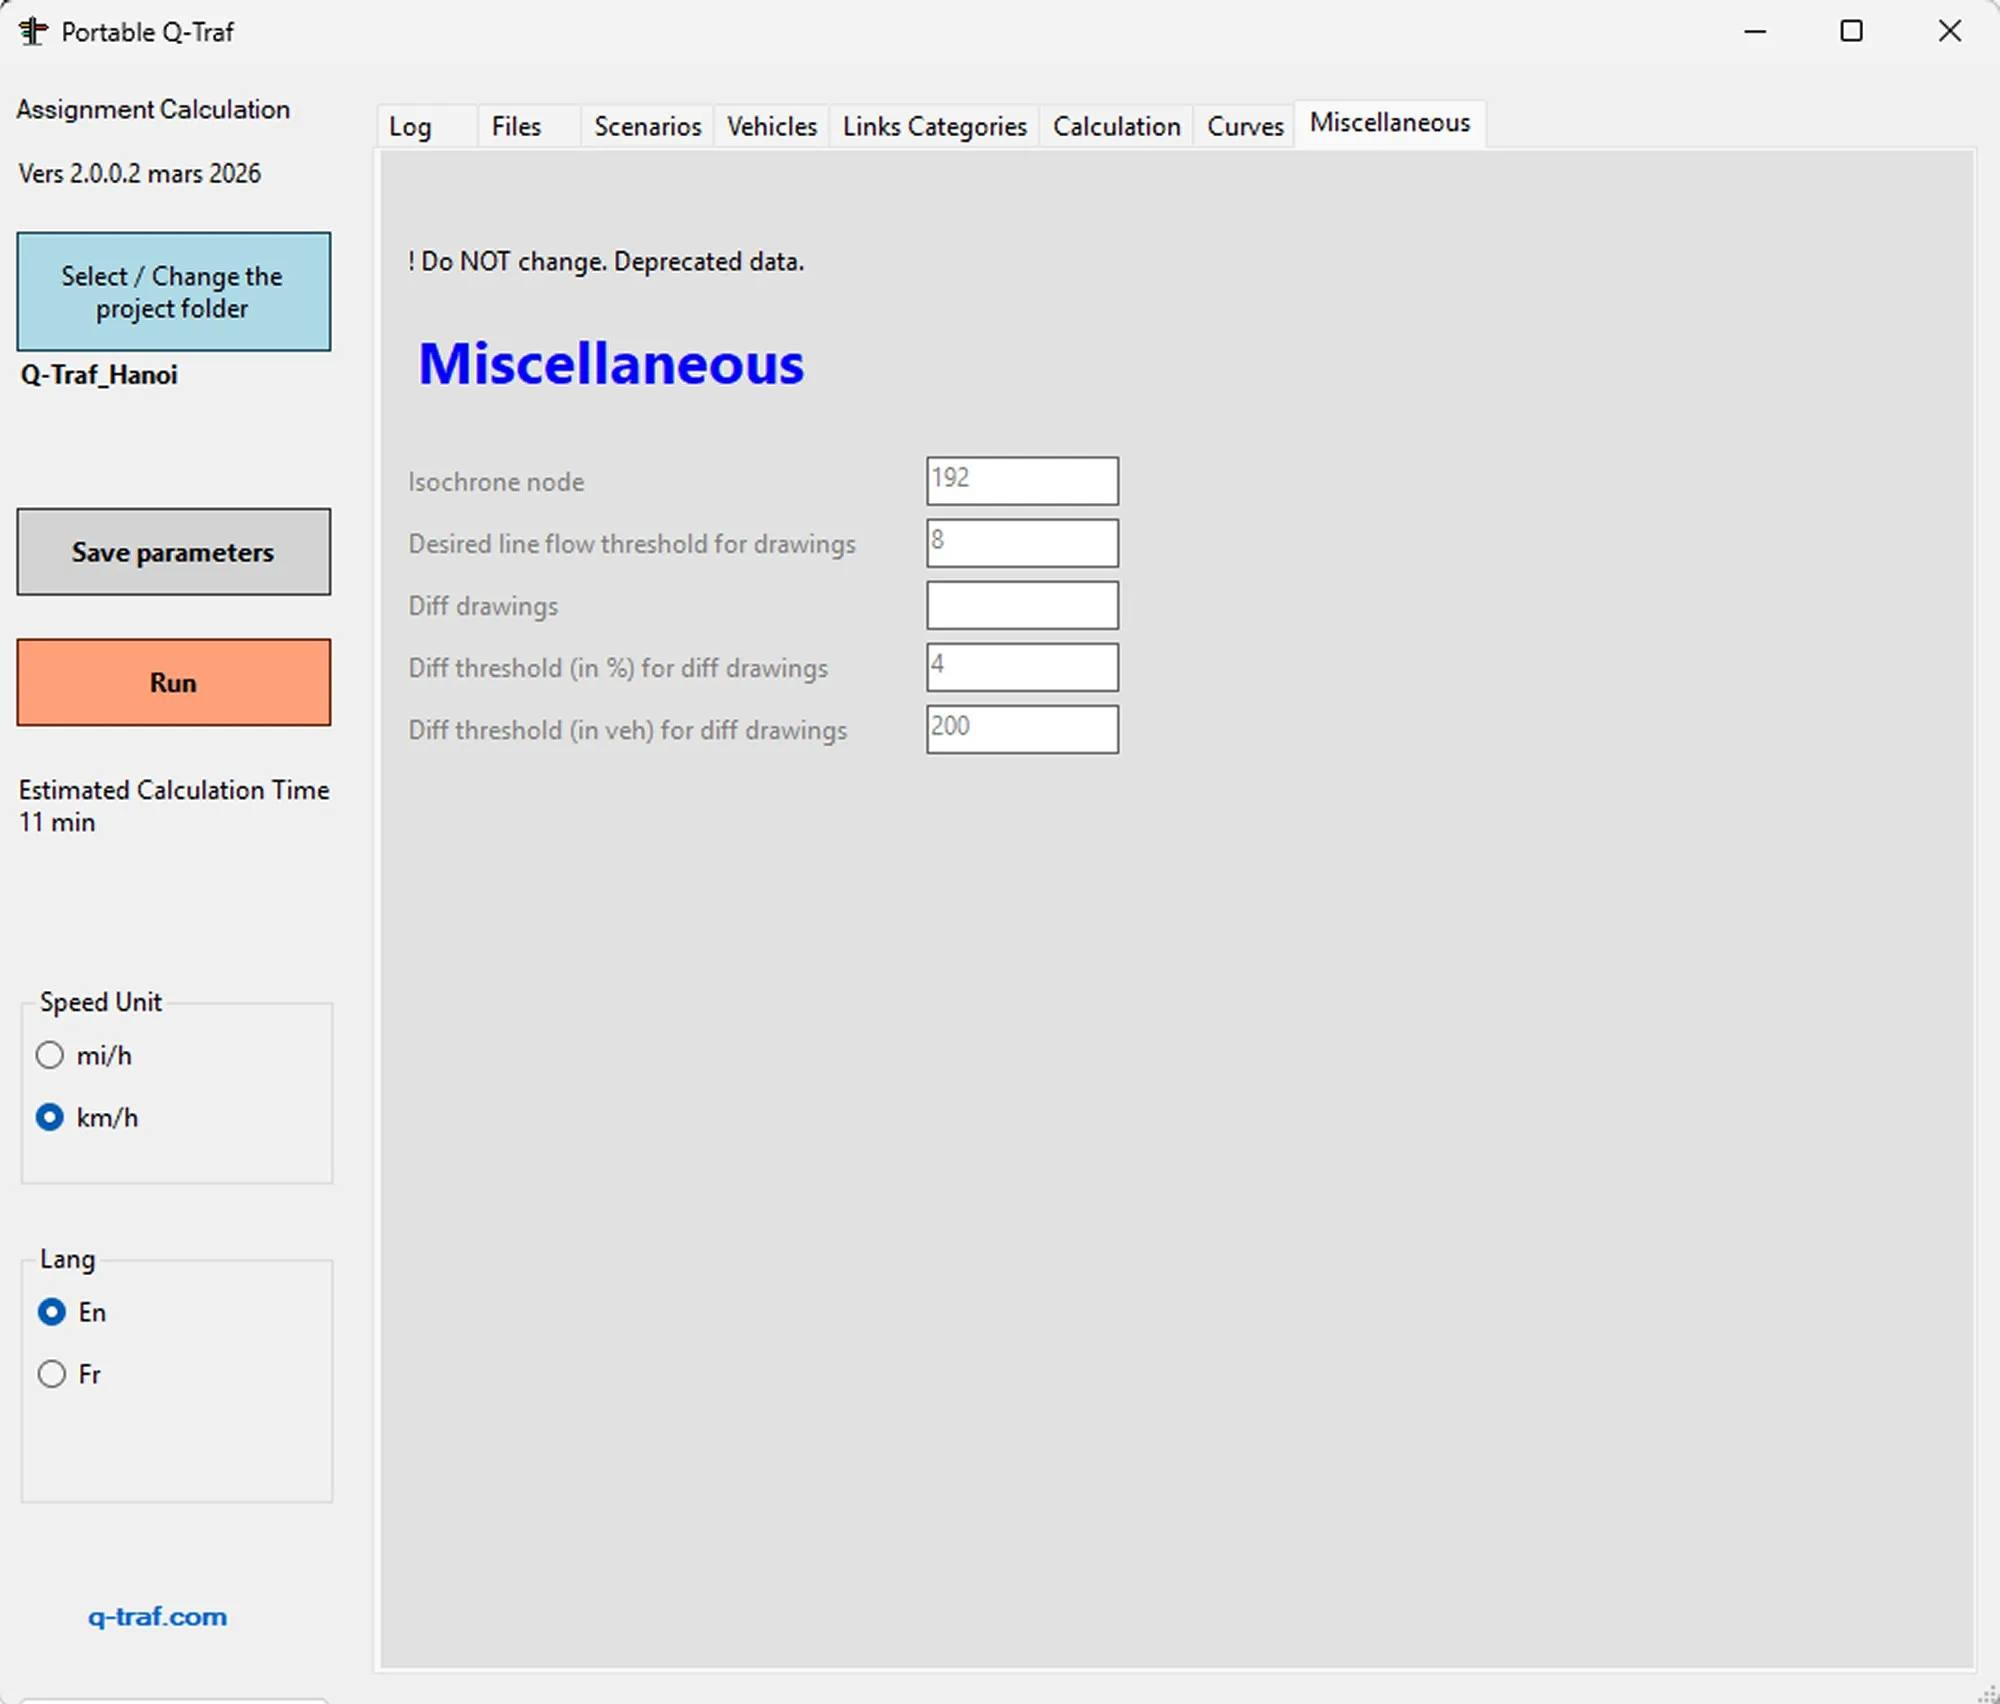Image resolution: width=2000 pixels, height=1704 pixels.
Task: Switch to the Calculation tab
Action: 1116,127
